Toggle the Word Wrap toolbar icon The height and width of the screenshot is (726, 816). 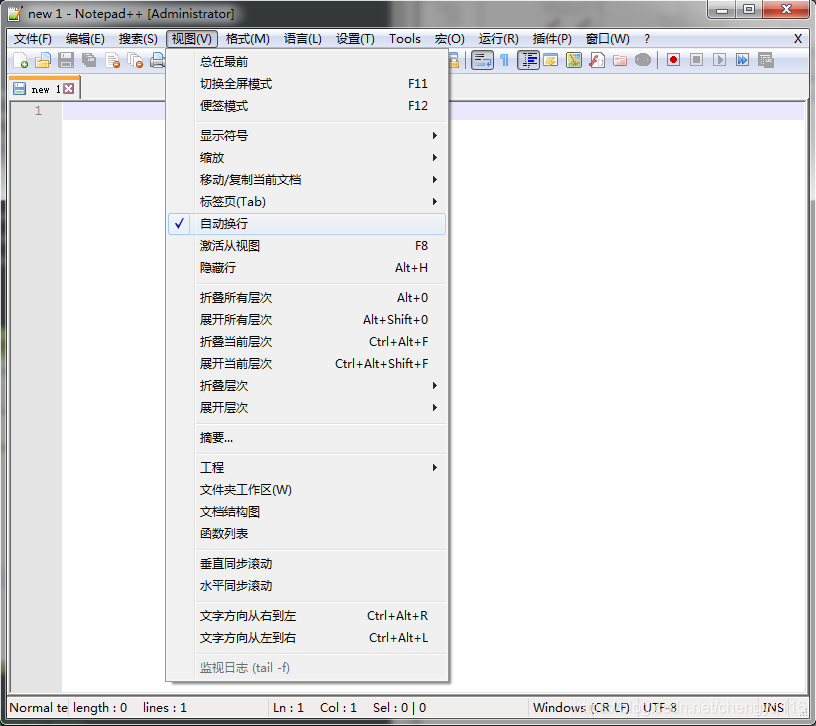pyautogui.click(x=482, y=60)
